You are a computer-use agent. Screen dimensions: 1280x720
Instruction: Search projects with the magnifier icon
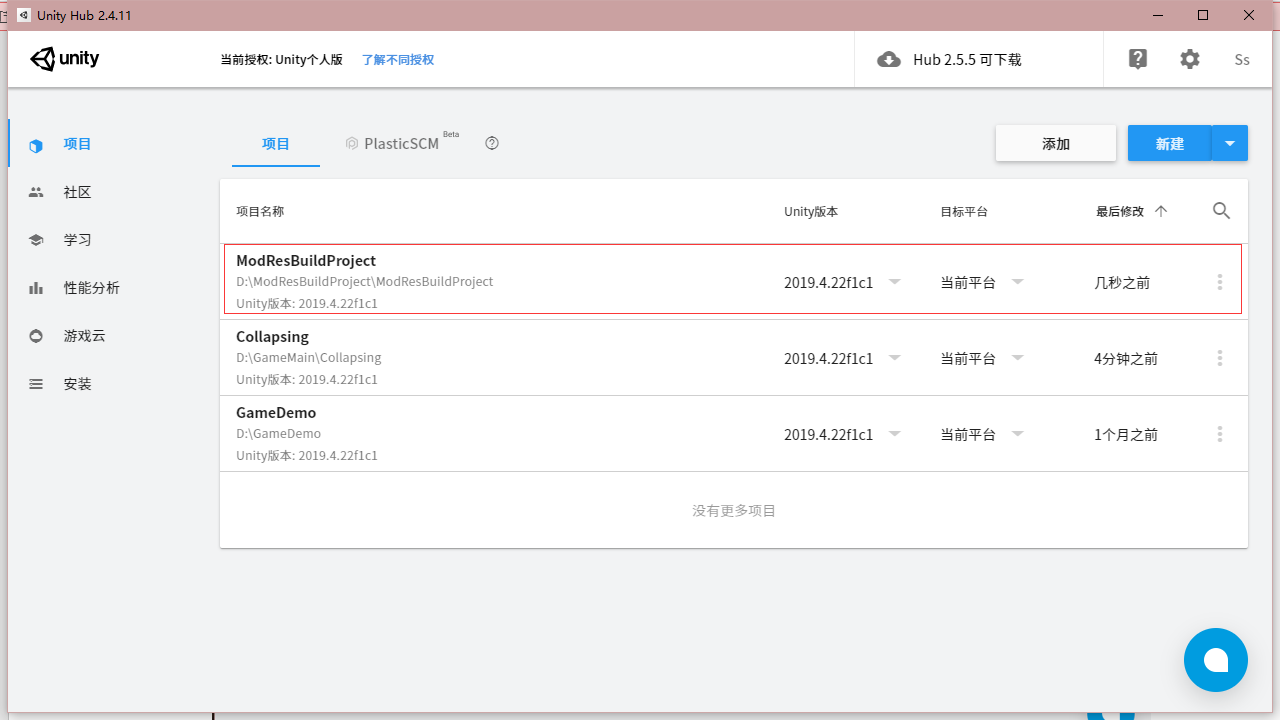[x=1221, y=211]
